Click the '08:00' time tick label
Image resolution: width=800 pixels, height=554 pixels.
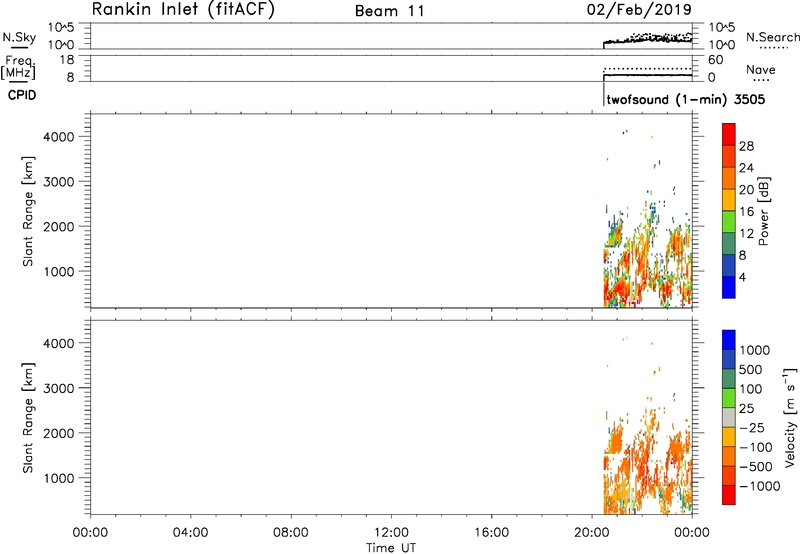point(290,533)
